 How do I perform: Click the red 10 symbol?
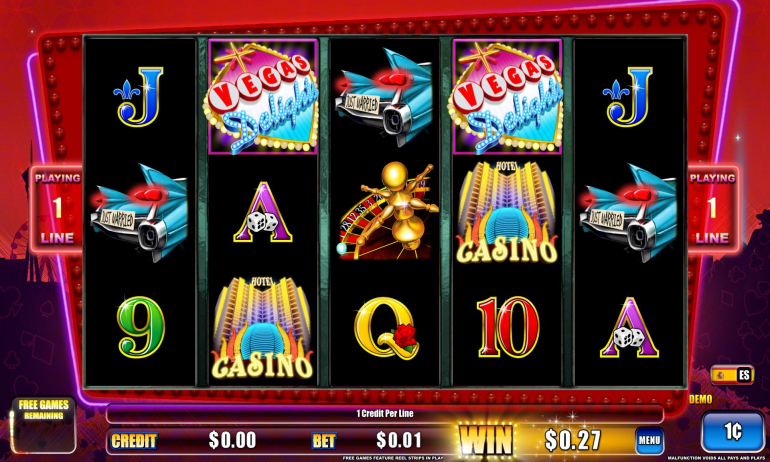coord(508,326)
